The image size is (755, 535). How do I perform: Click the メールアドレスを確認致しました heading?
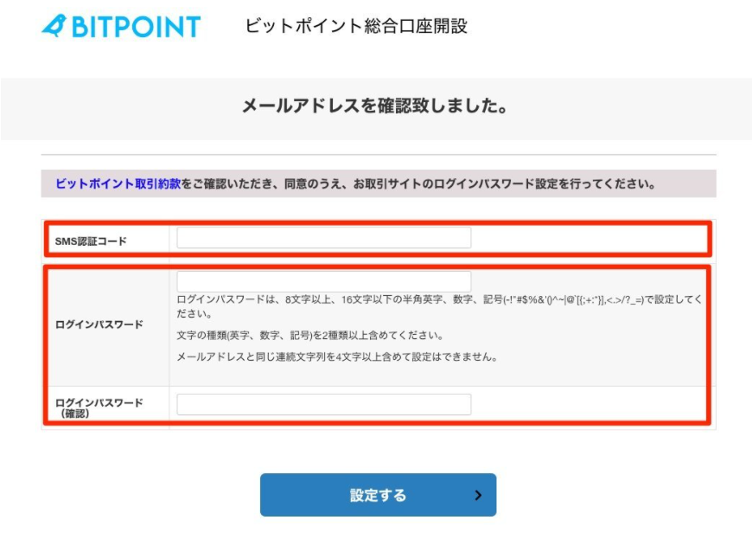pos(375,105)
